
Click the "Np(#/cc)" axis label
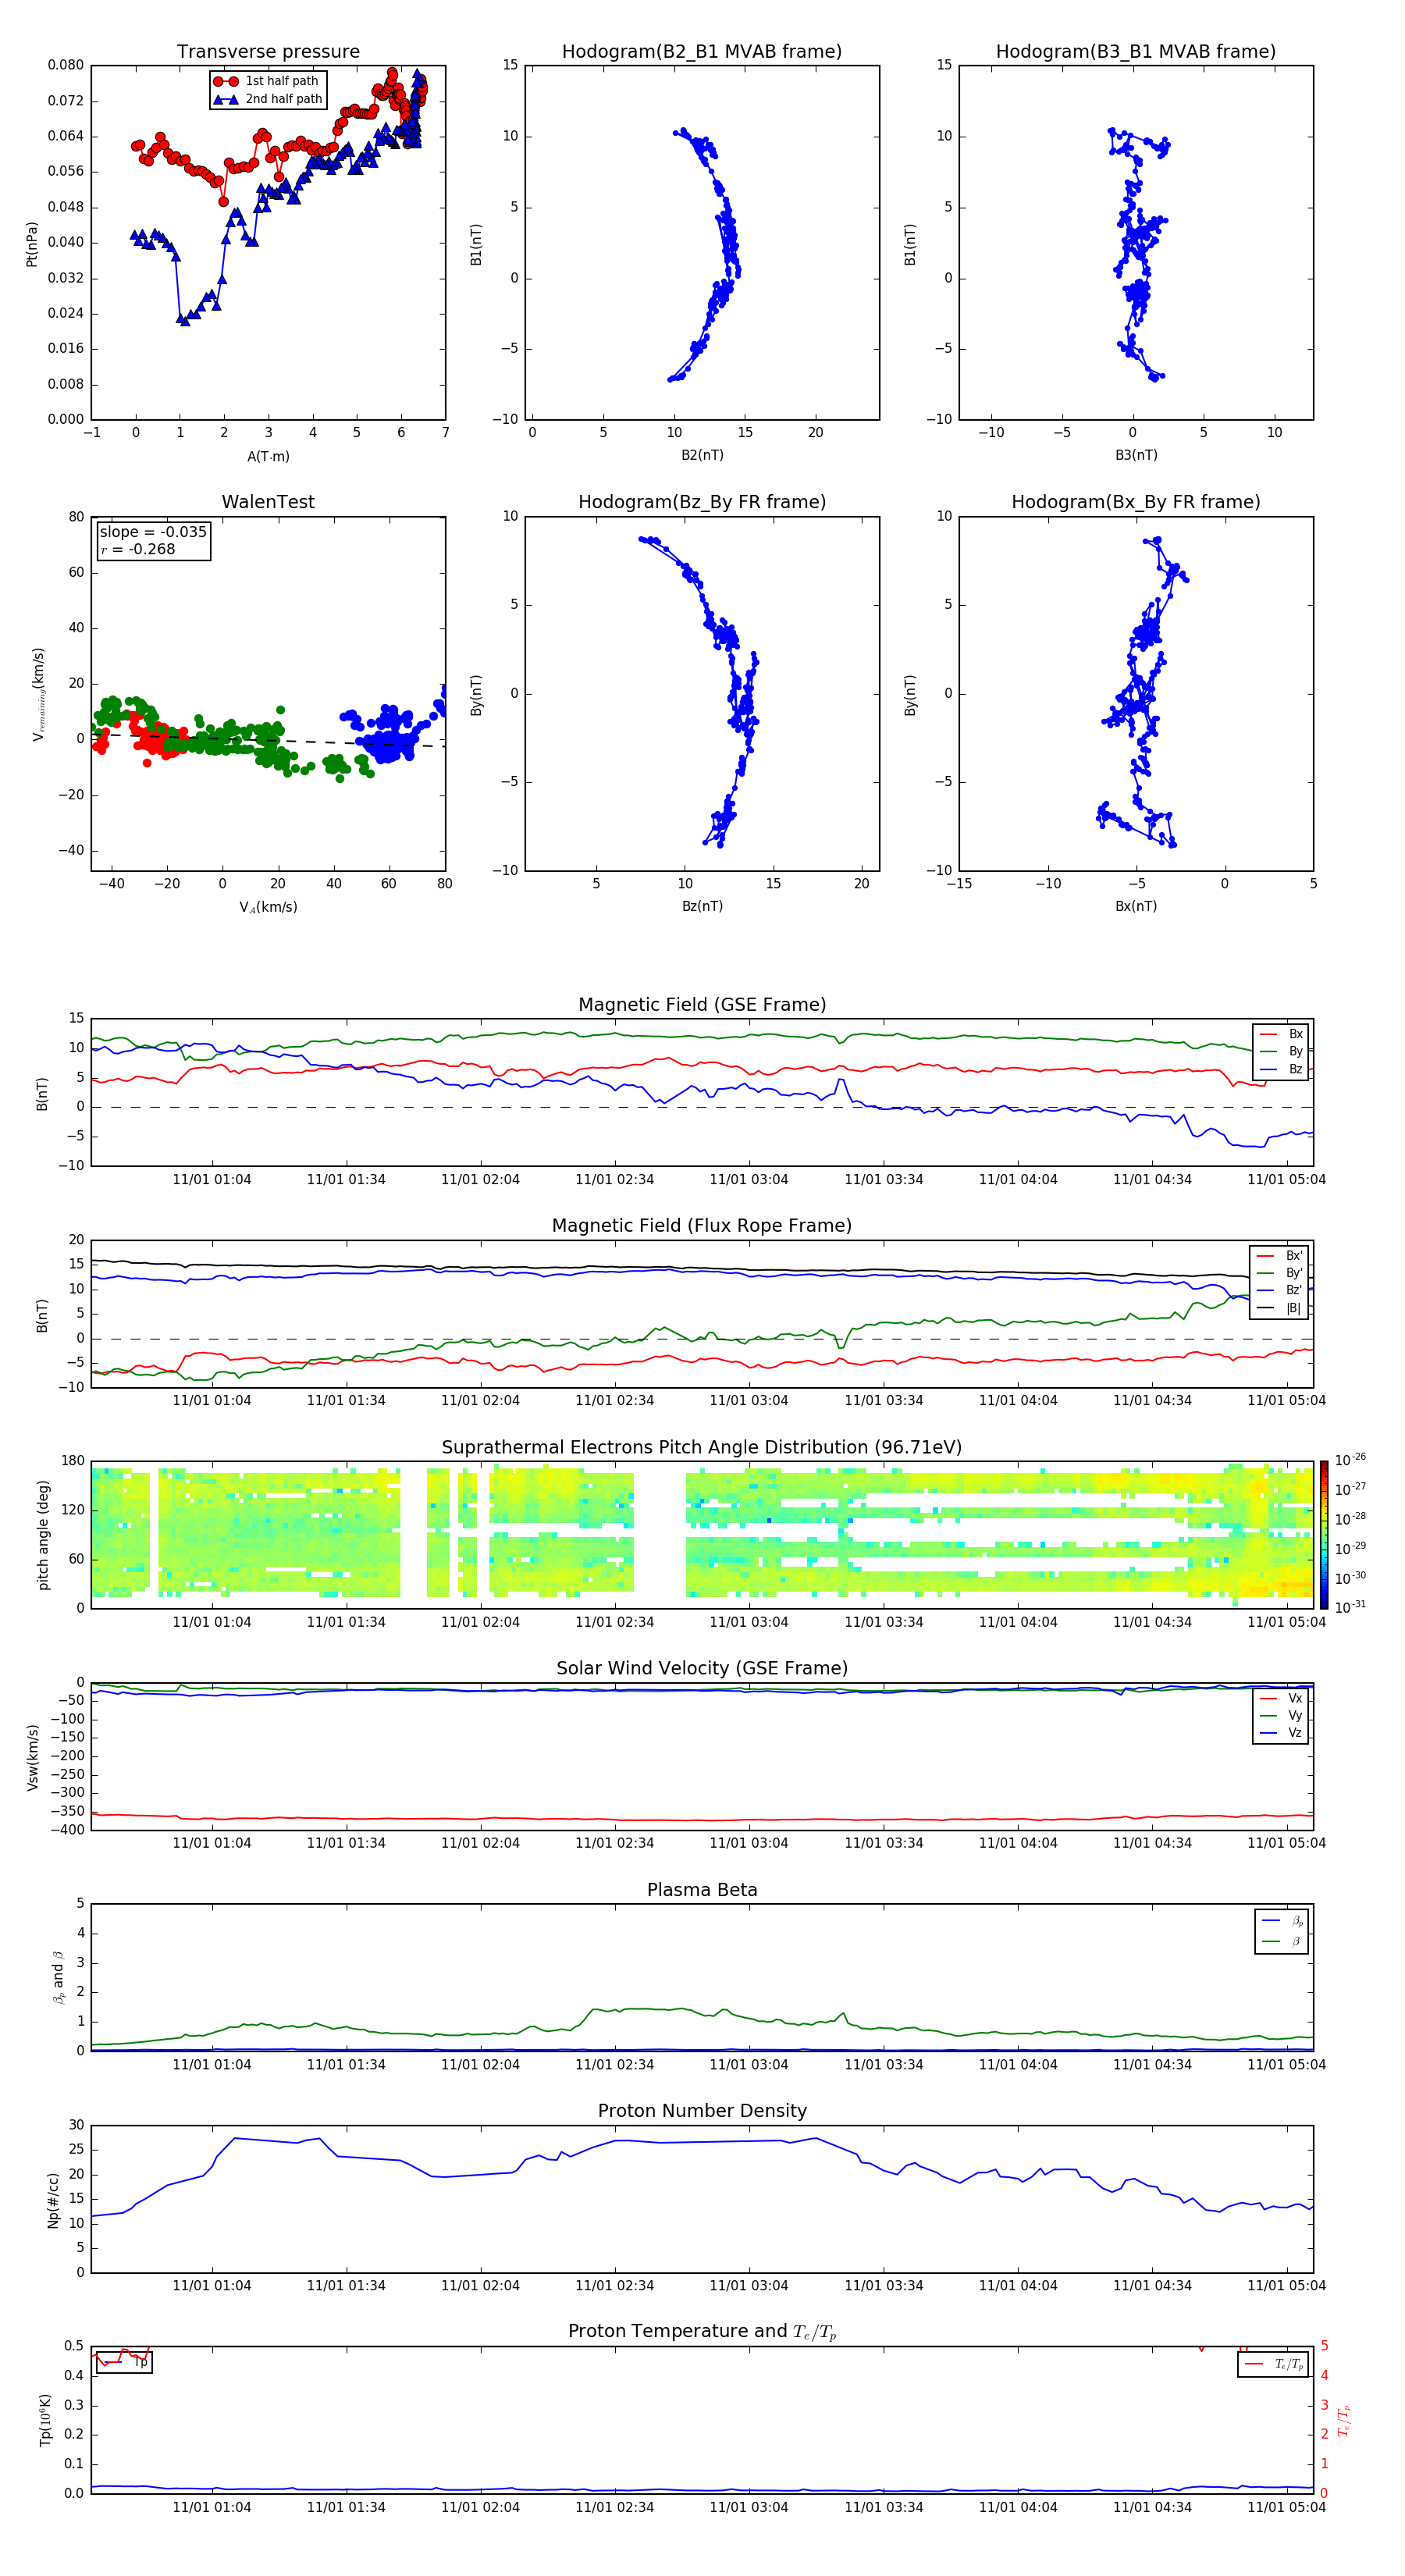point(53,2200)
